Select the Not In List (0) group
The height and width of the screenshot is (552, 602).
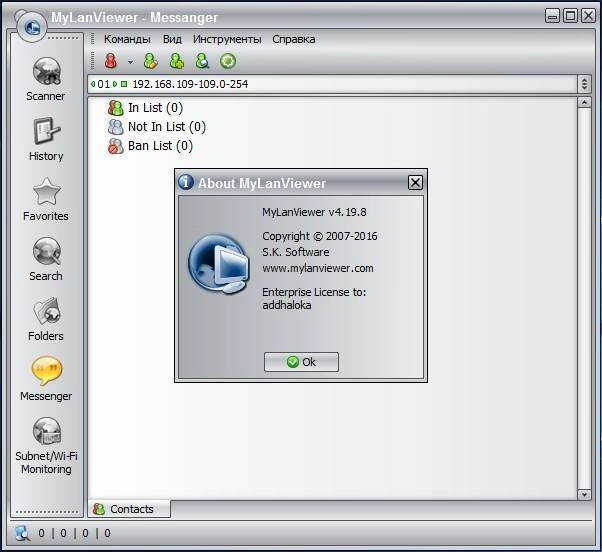[157, 127]
